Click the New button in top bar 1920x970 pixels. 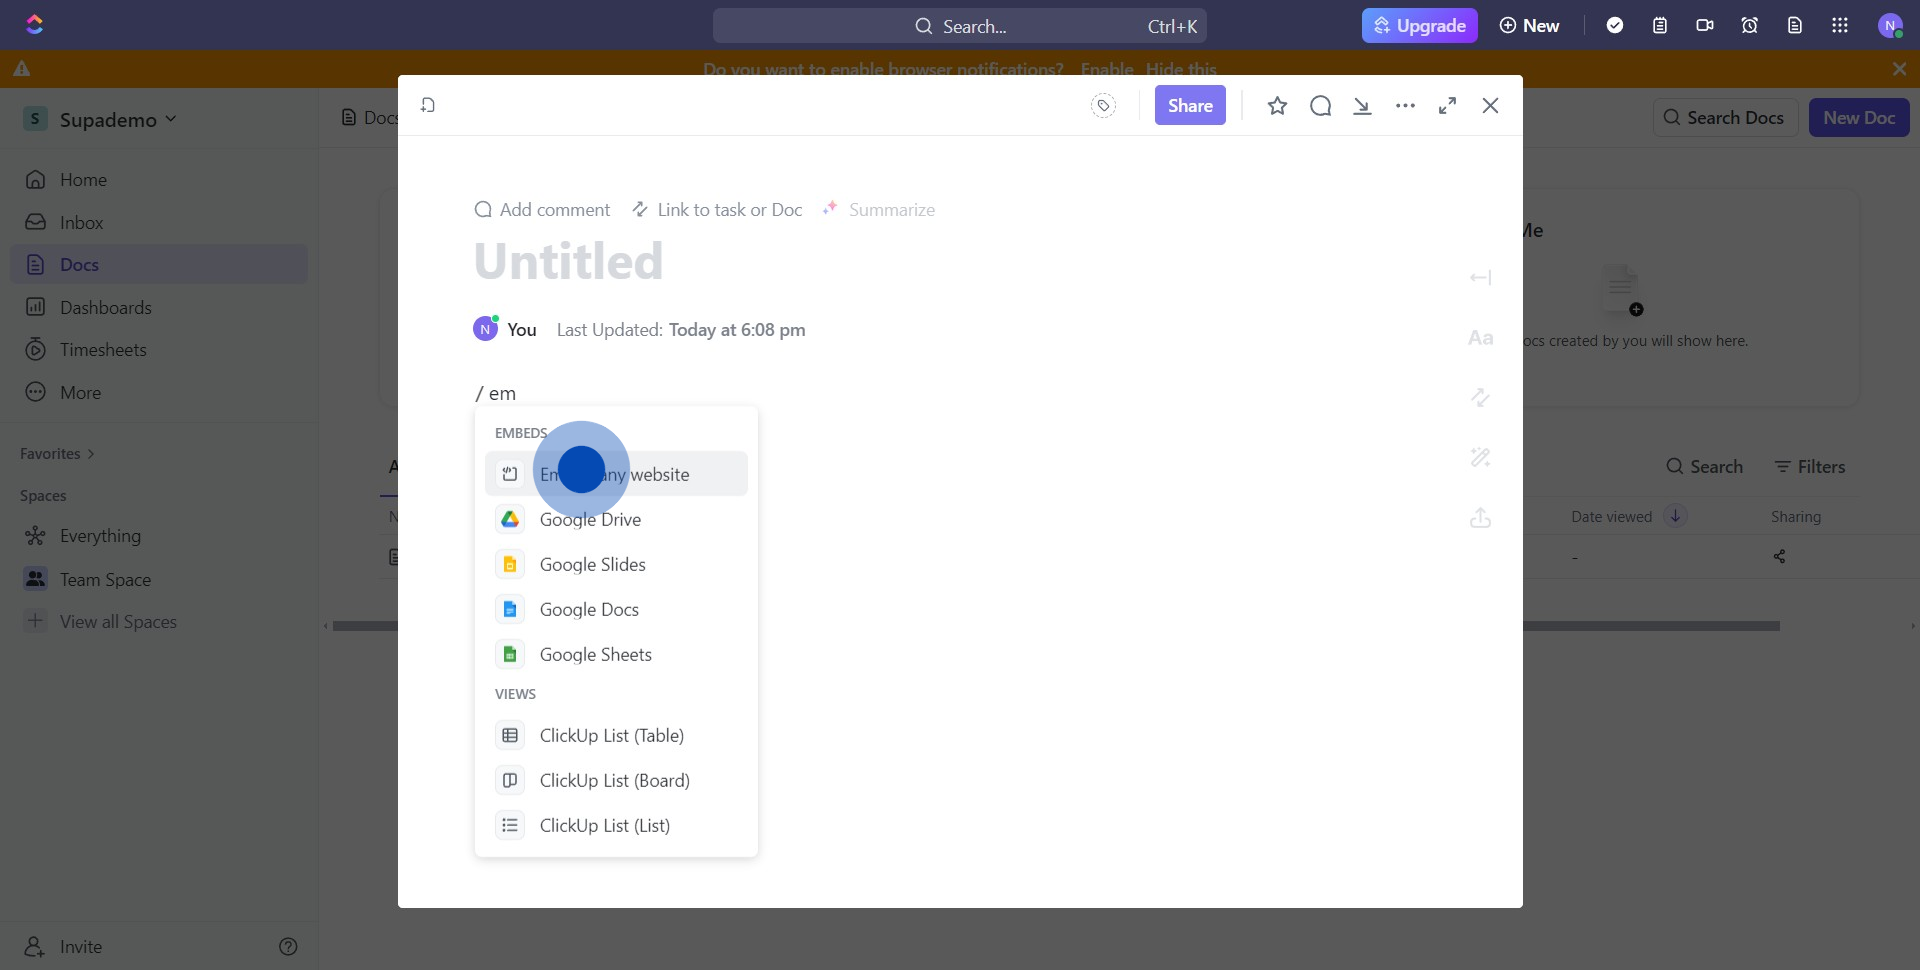pos(1529,25)
